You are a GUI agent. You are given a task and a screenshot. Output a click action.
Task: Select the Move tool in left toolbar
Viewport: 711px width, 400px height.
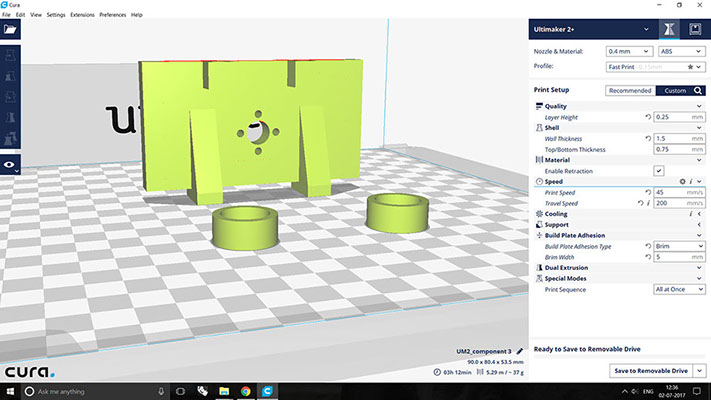(10, 55)
